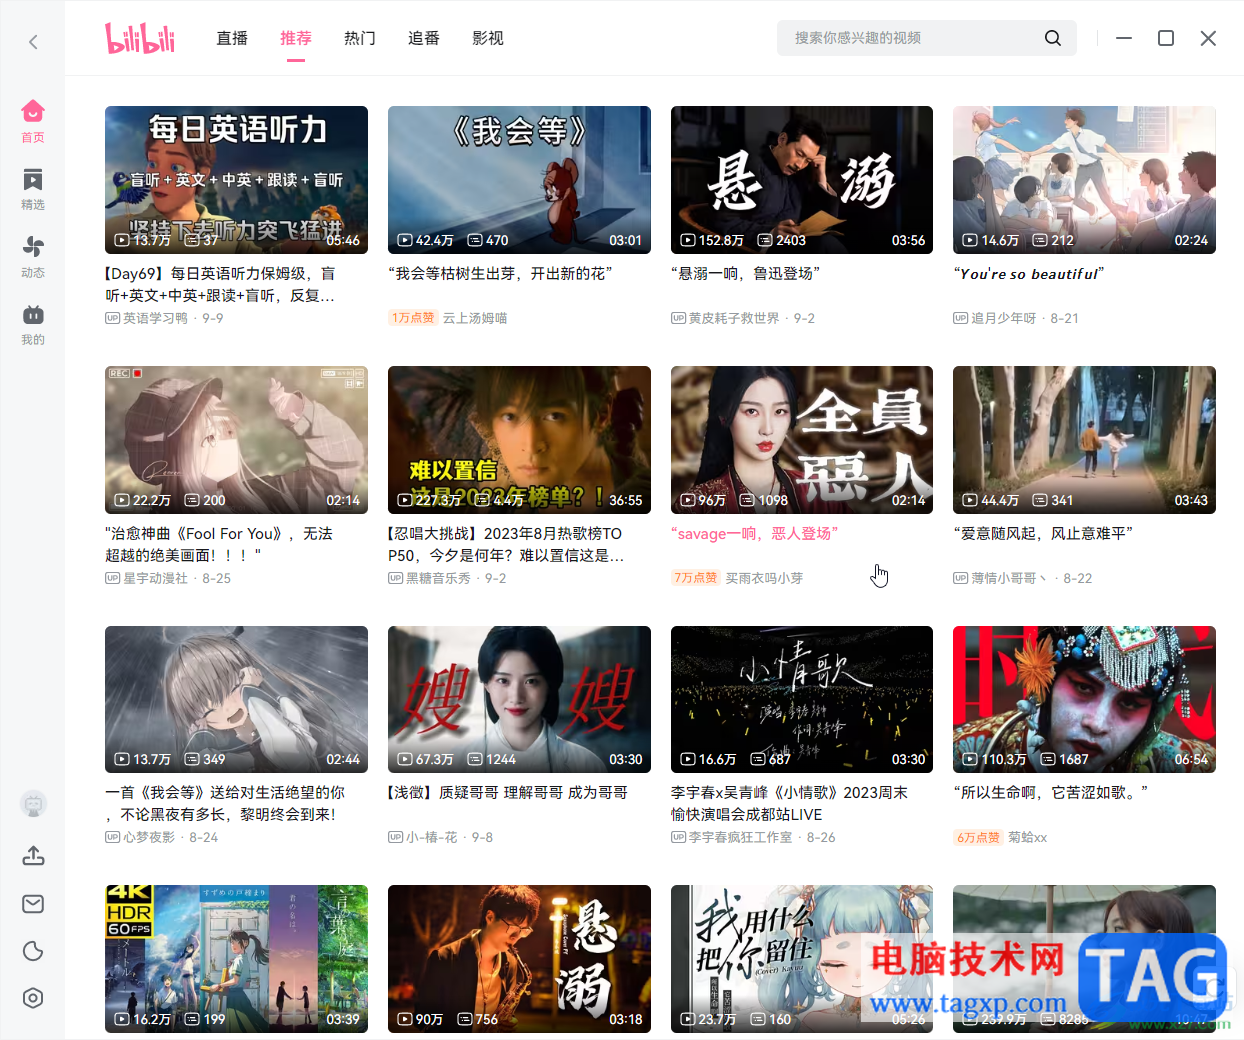The image size is (1244, 1040).
Task: Open title 治愈神曲《Fool For You》
Action: (x=219, y=544)
